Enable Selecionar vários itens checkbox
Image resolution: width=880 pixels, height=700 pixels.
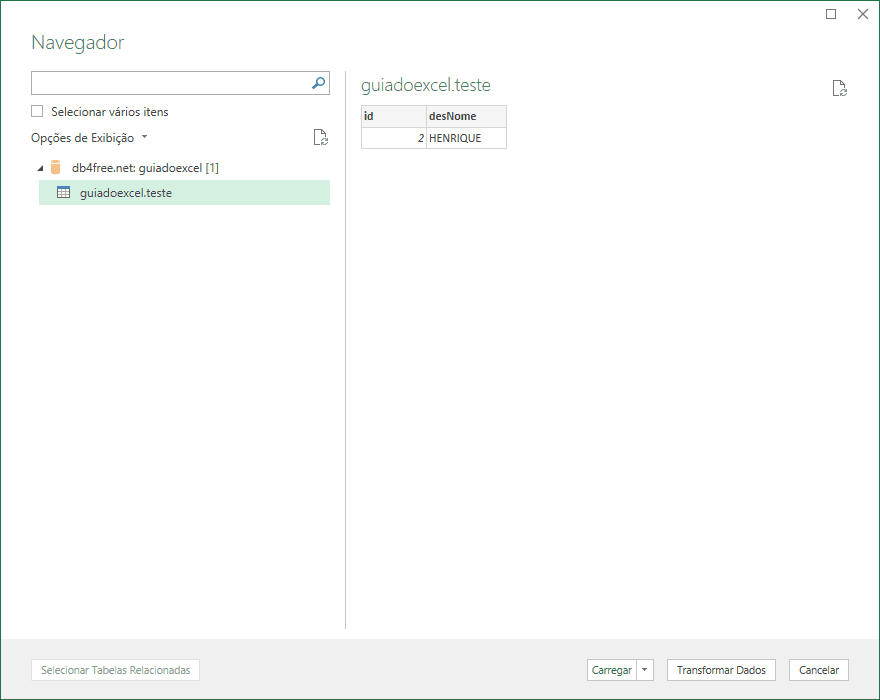coord(38,112)
